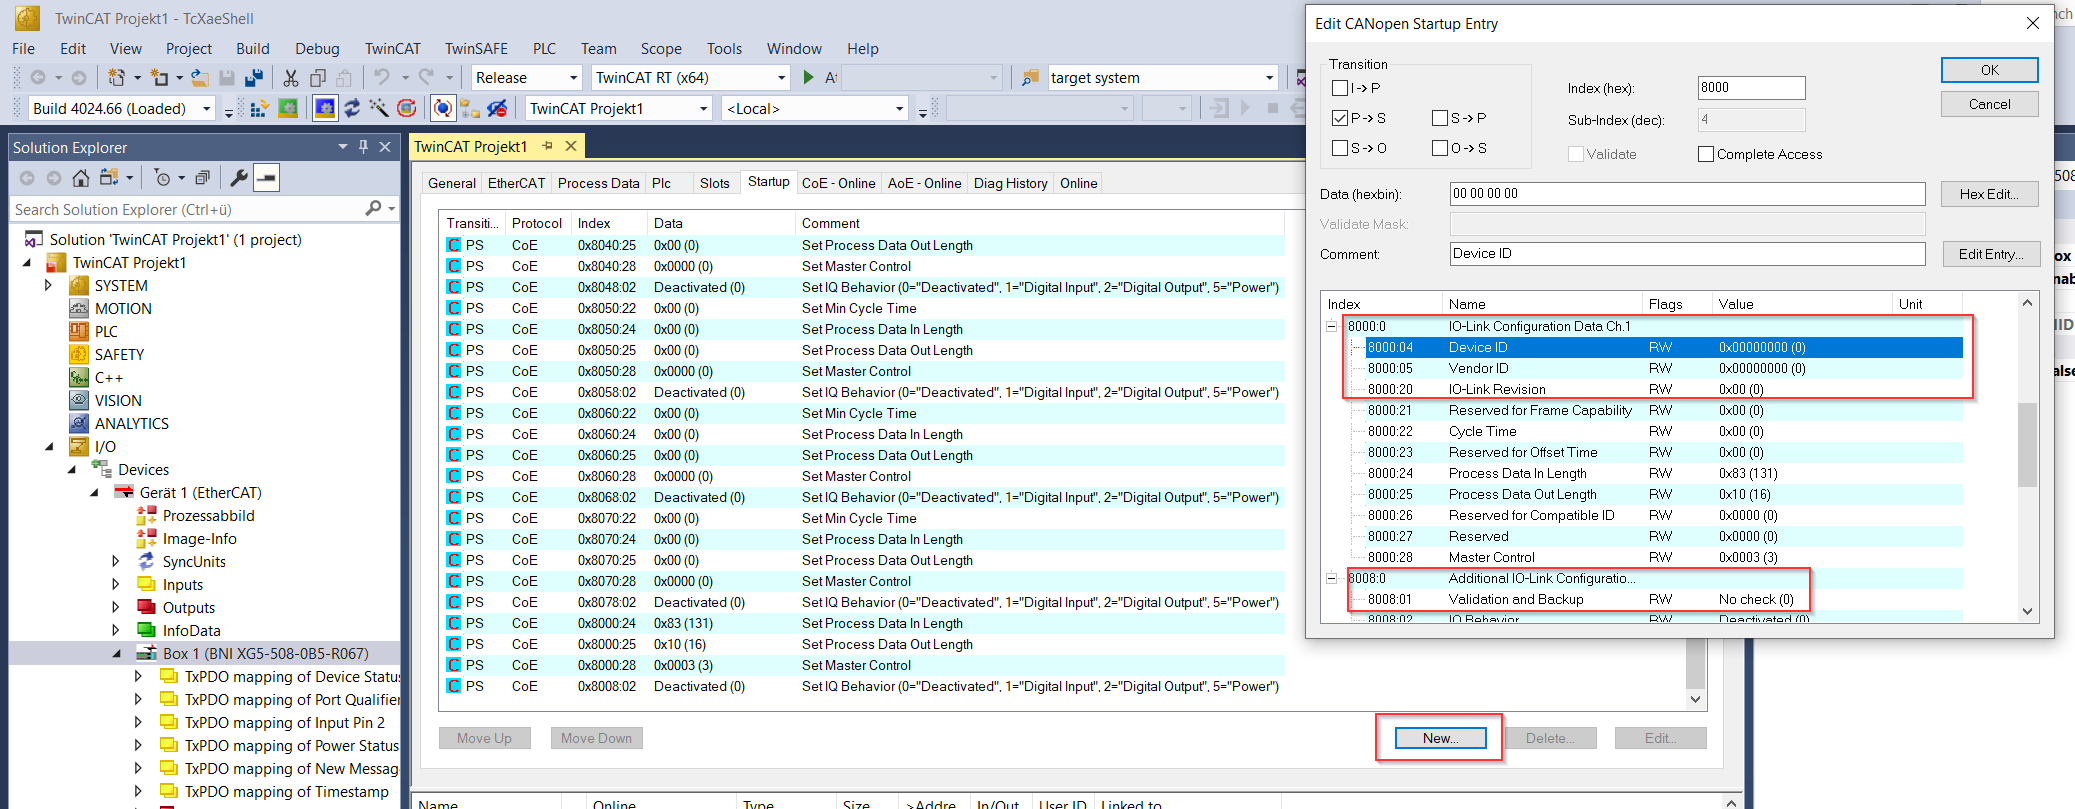Click Cancel in Edit CANopen Startup Entry
Viewport: 2075px width, 809px height.
point(1989,104)
